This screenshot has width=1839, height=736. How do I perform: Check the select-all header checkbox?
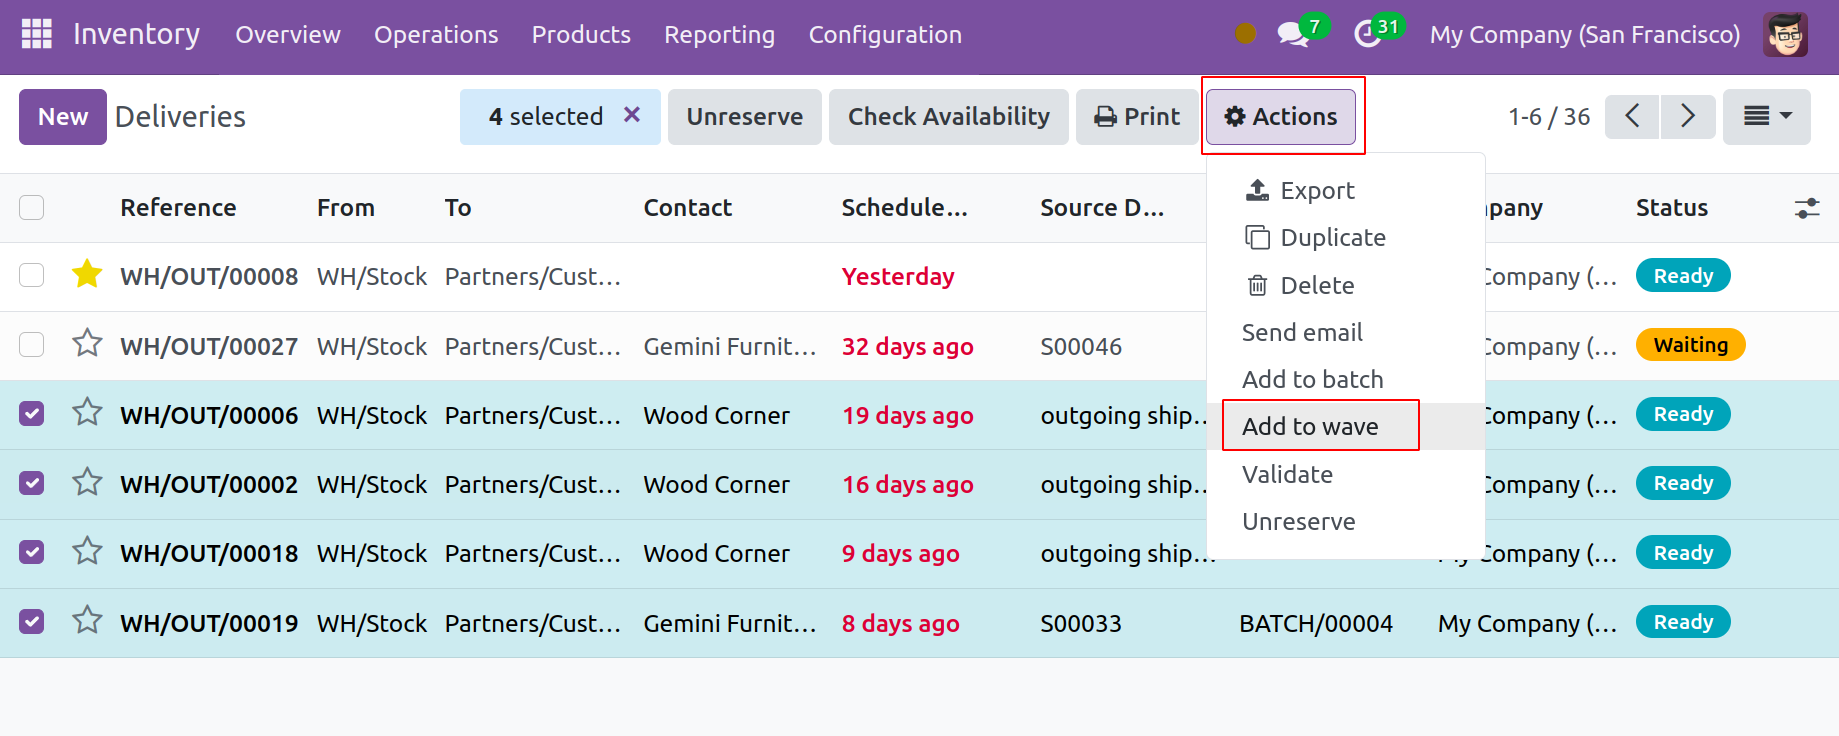[32, 208]
